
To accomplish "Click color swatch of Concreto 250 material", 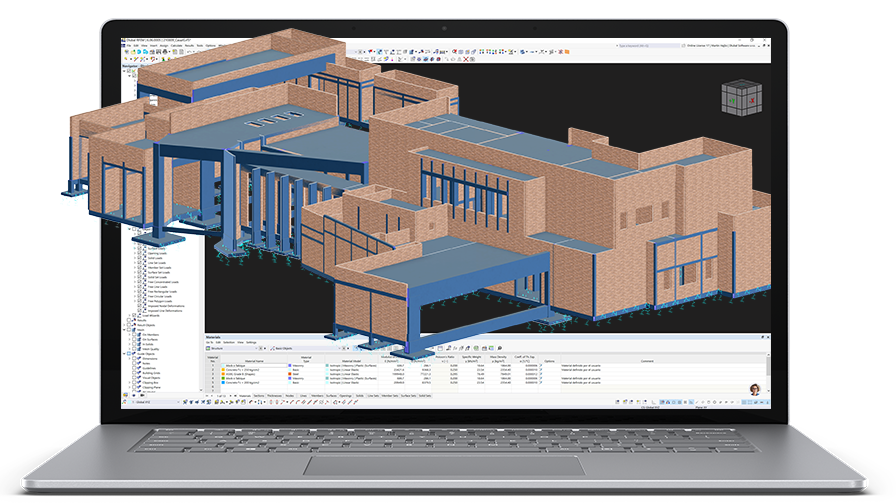I will [x=223, y=370].
